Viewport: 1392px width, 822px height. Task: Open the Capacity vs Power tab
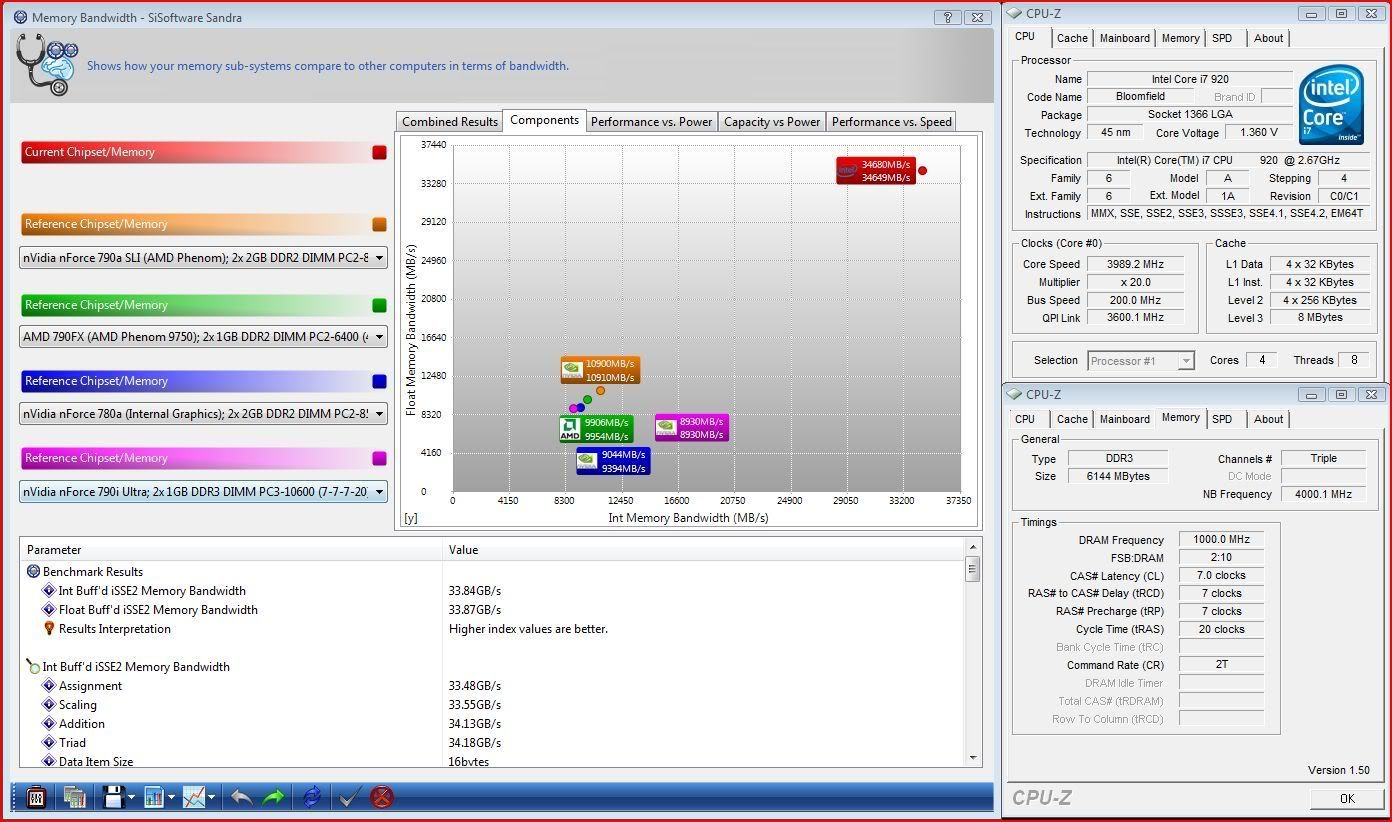(772, 121)
